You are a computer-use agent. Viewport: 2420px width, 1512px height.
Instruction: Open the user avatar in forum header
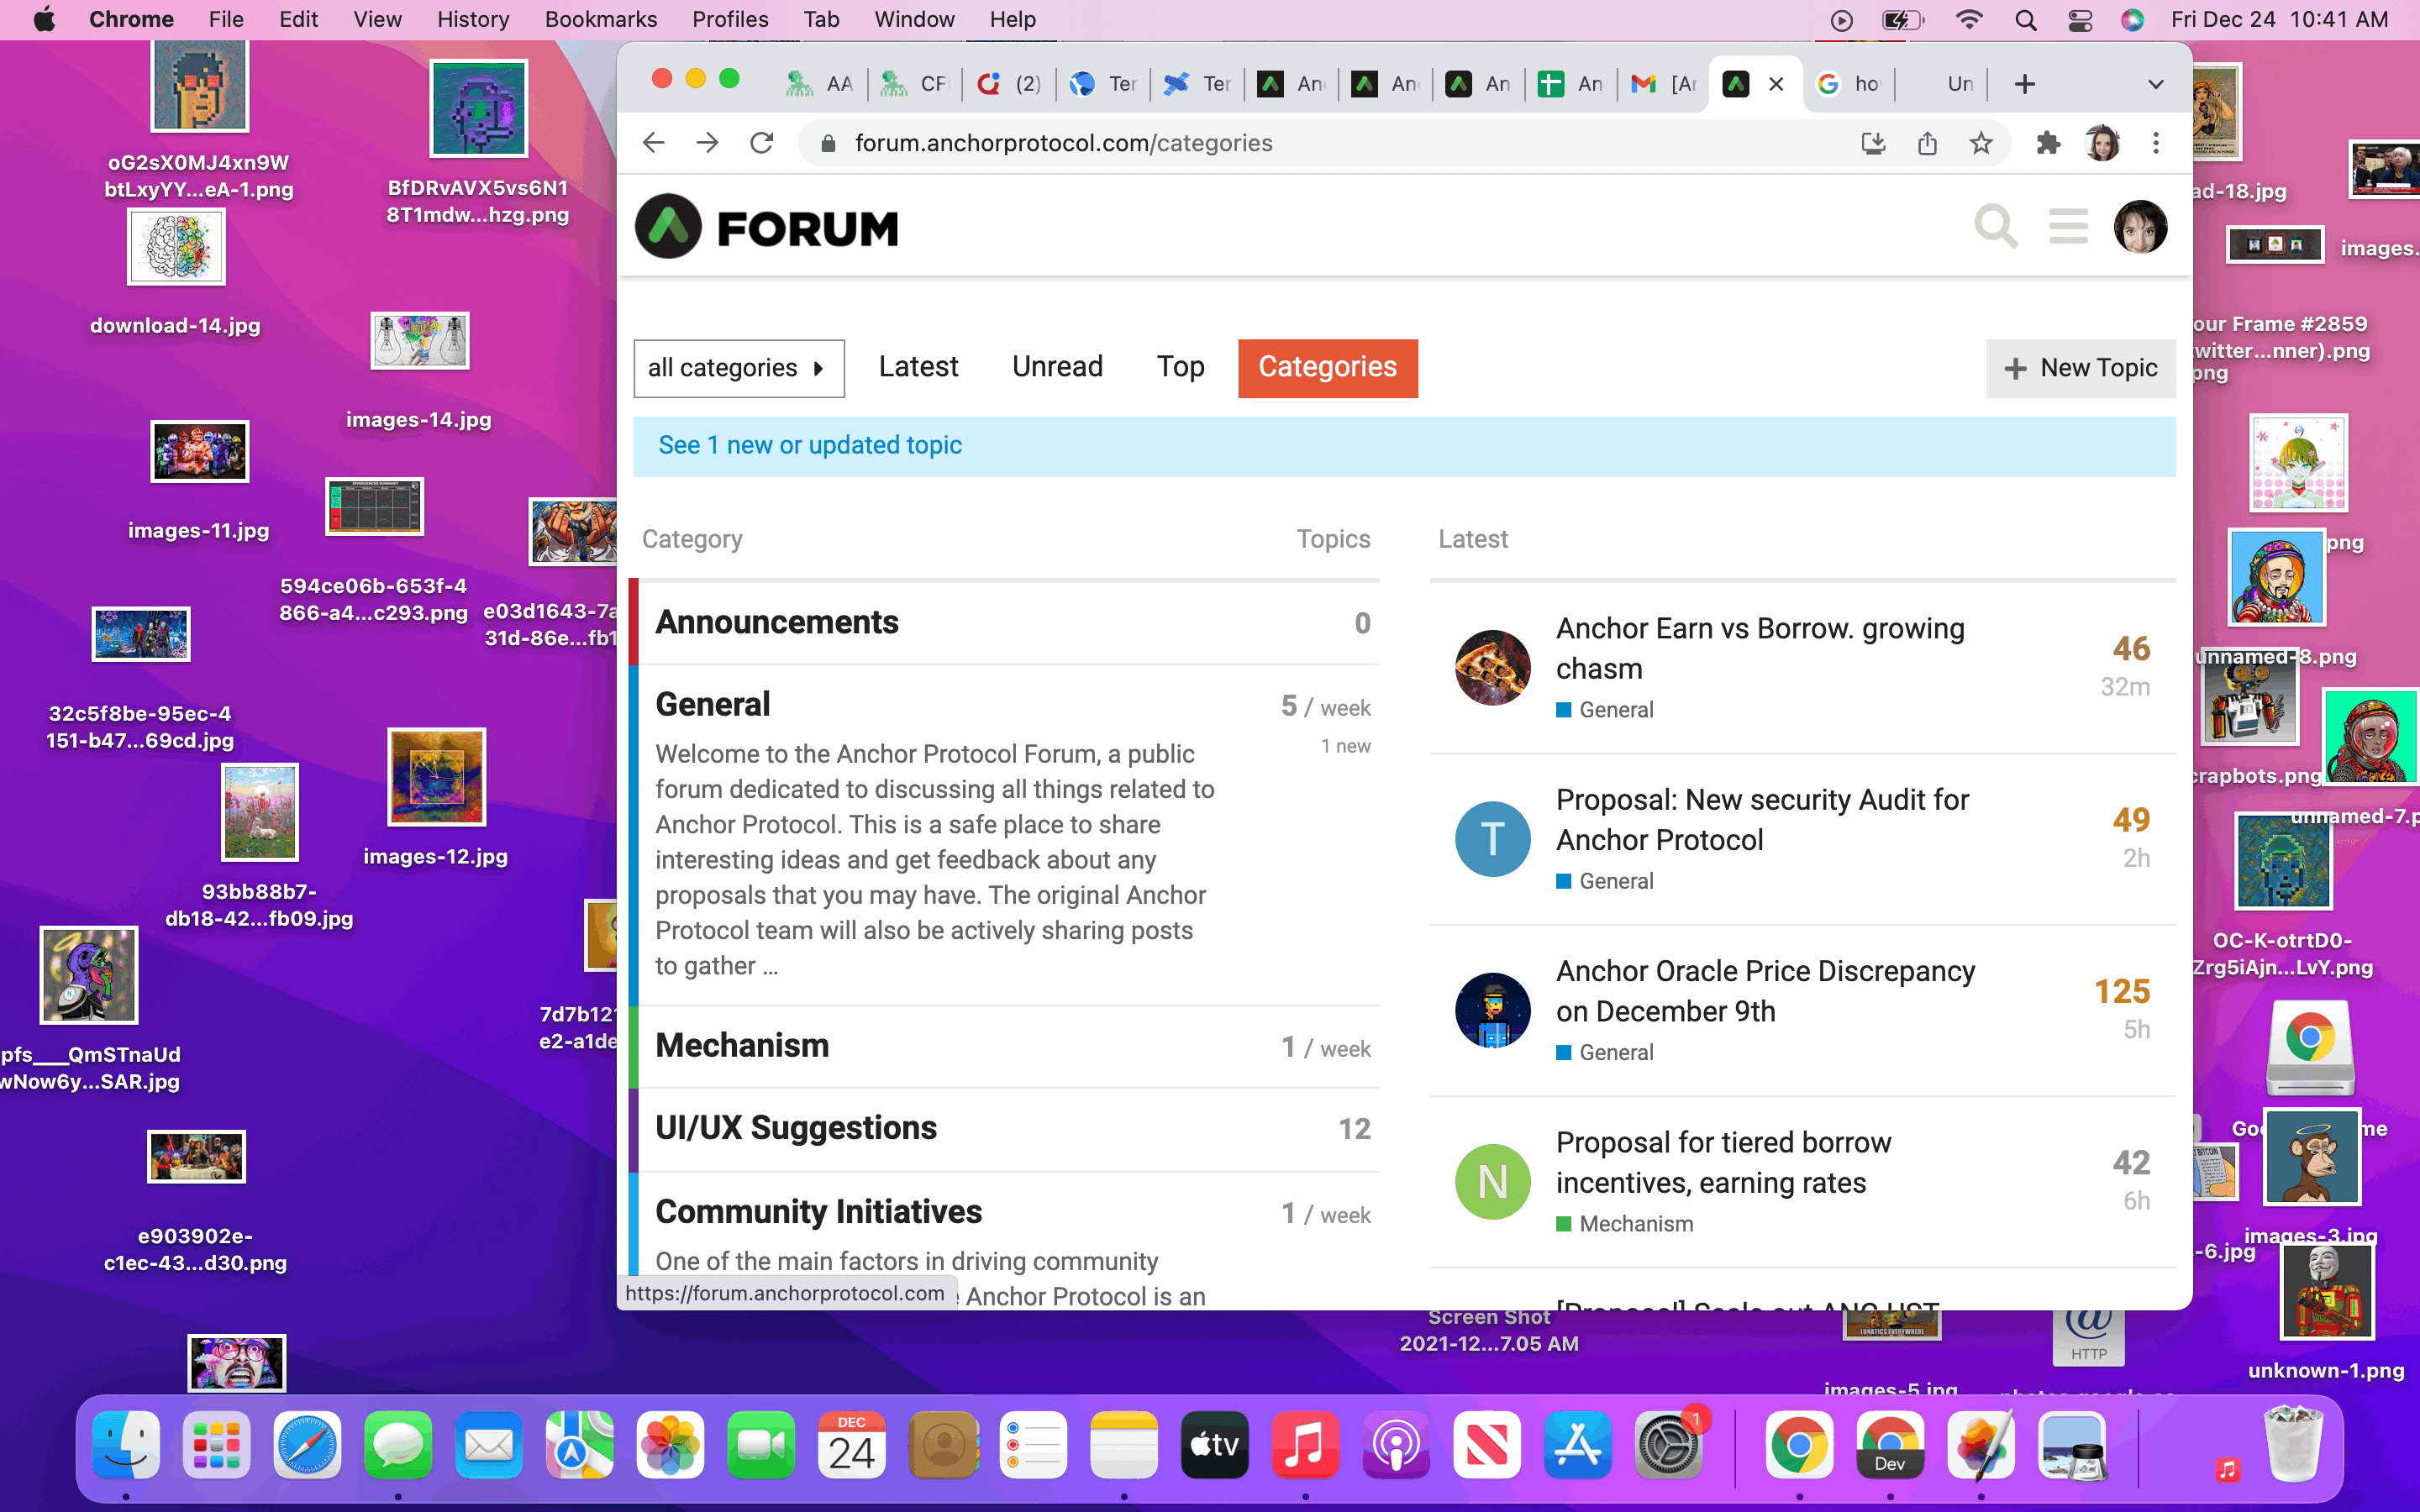point(2140,226)
